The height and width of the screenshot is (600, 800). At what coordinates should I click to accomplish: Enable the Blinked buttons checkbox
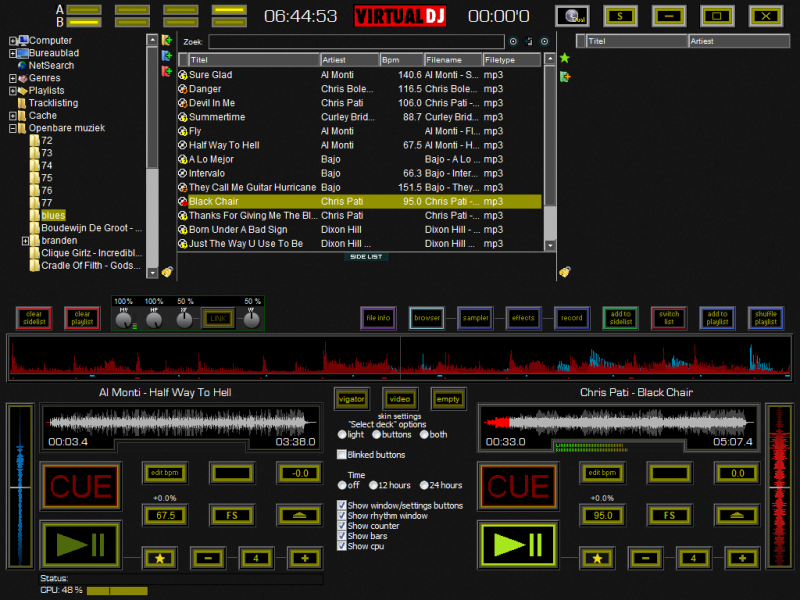point(342,455)
